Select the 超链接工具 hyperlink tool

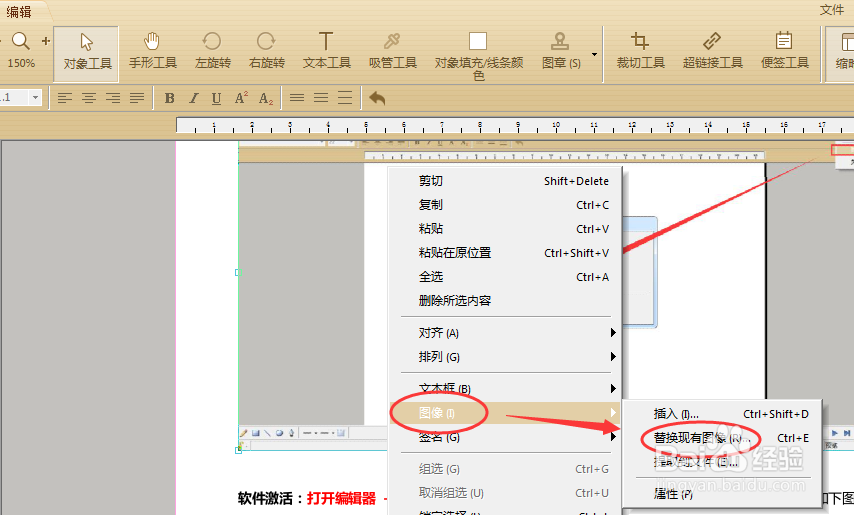coord(712,51)
